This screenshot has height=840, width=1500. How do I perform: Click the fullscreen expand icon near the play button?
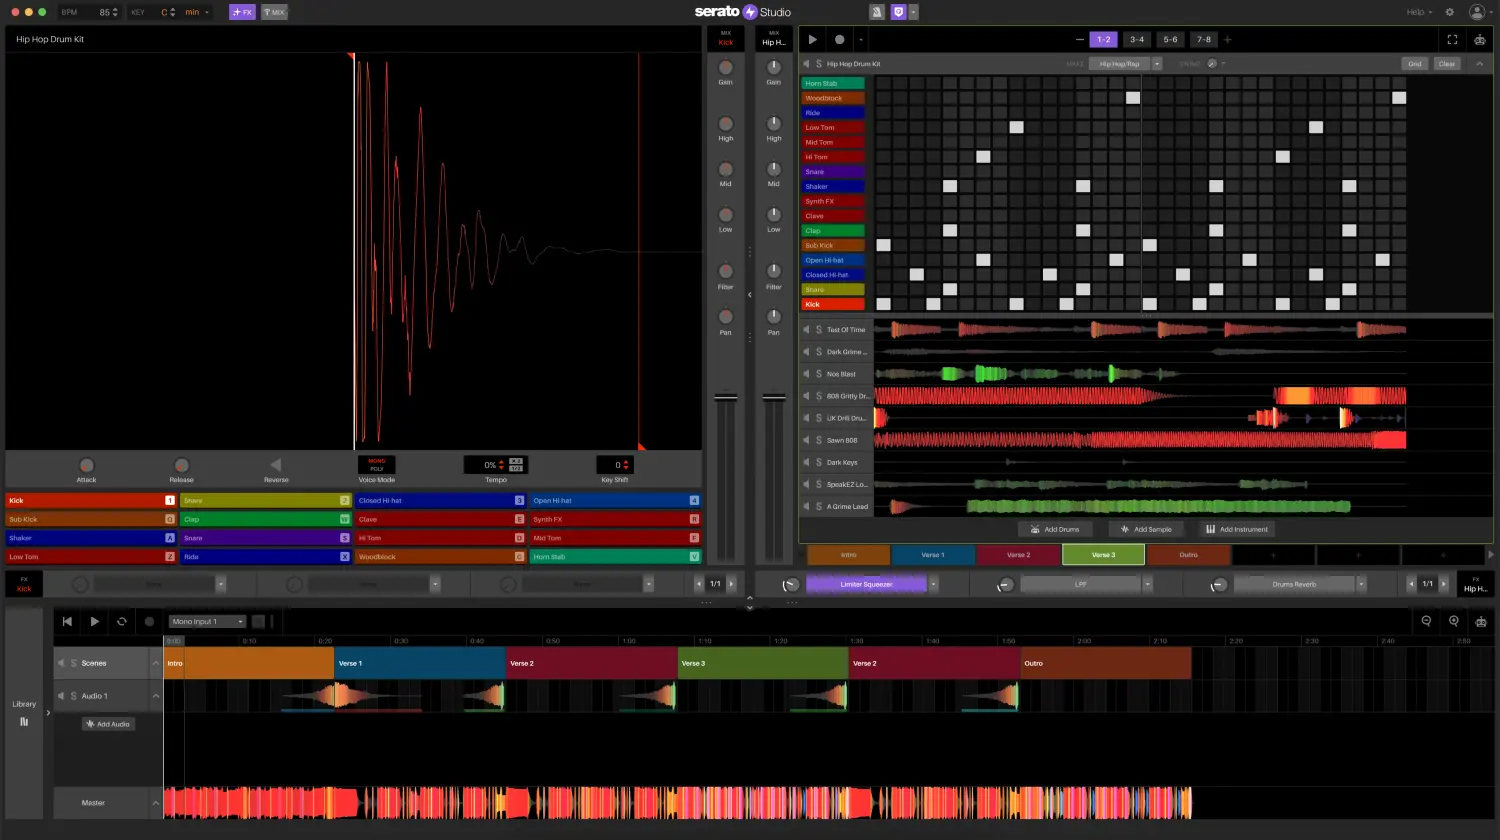click(x=1452, y=40)
